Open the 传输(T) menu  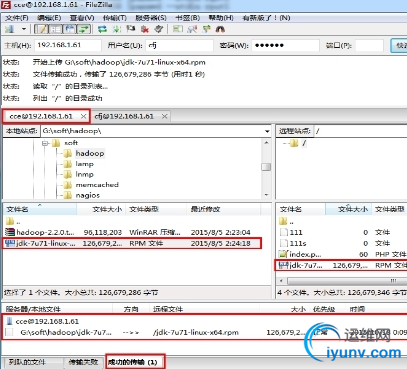click(115, 18)
